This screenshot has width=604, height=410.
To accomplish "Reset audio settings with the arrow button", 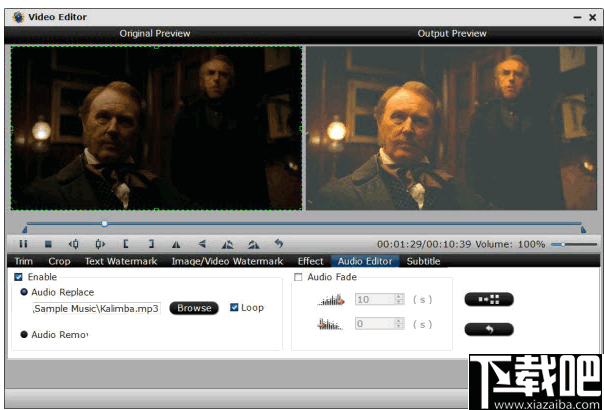I will (489, 329).
